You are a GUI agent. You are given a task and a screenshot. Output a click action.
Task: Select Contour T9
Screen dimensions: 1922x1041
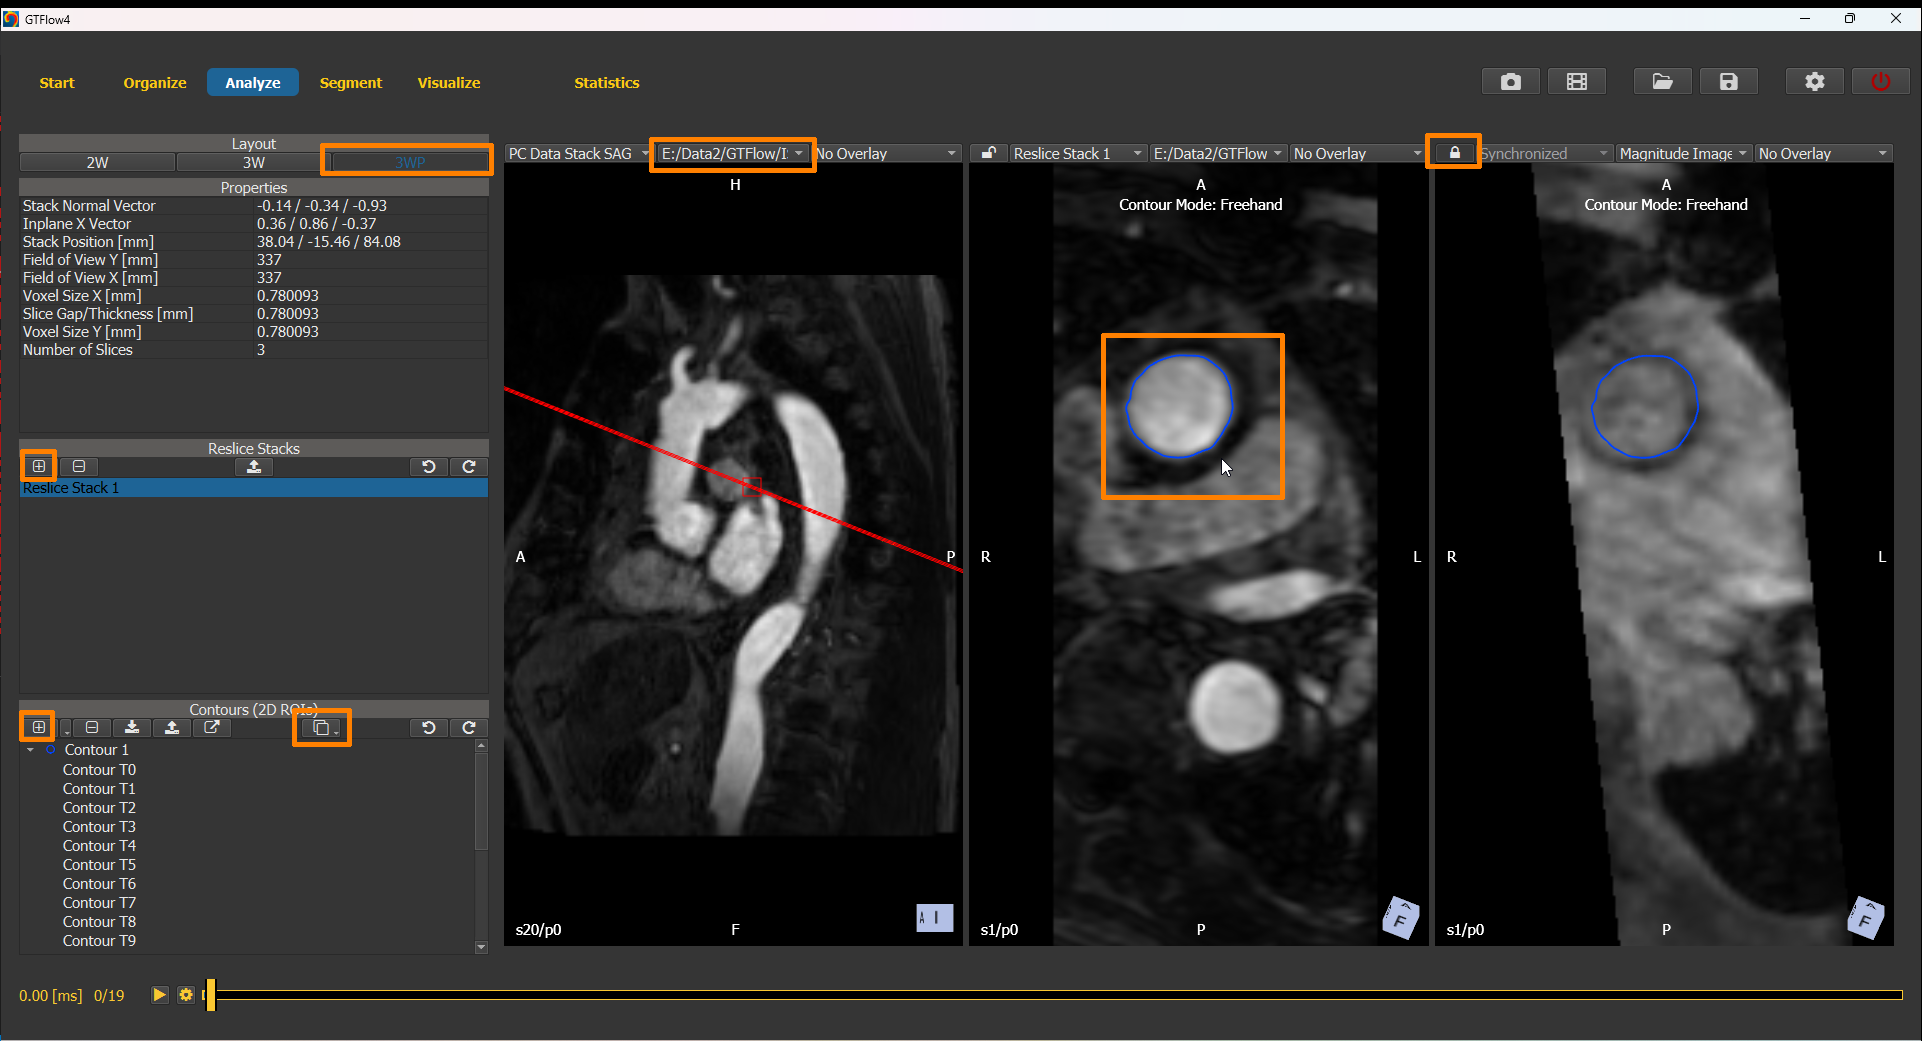pyautogui.click(x=99, y=941)
